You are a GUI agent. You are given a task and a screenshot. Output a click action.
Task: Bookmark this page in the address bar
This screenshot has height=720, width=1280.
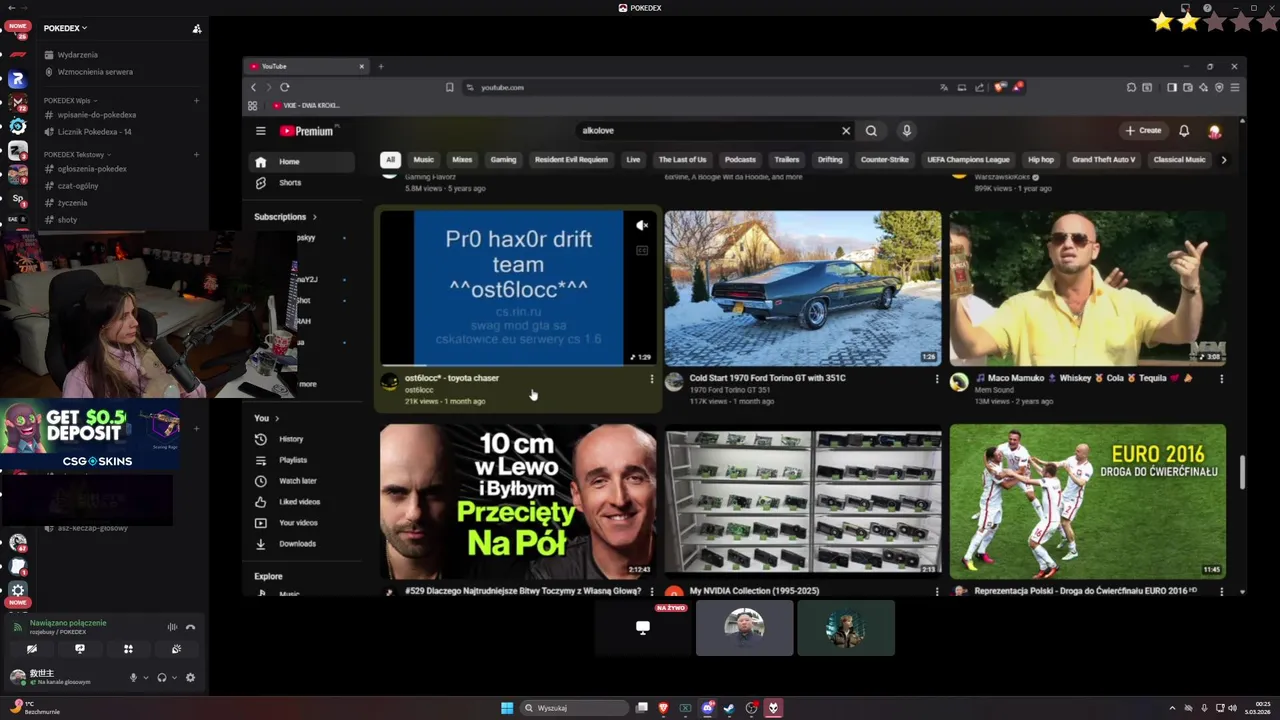(450, 87)
